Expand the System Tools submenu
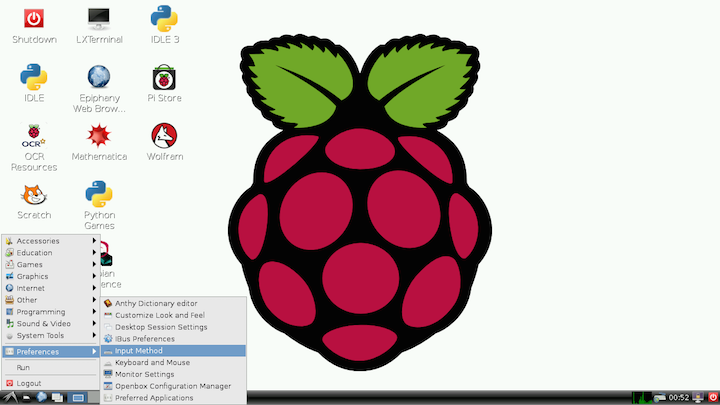 51,336
